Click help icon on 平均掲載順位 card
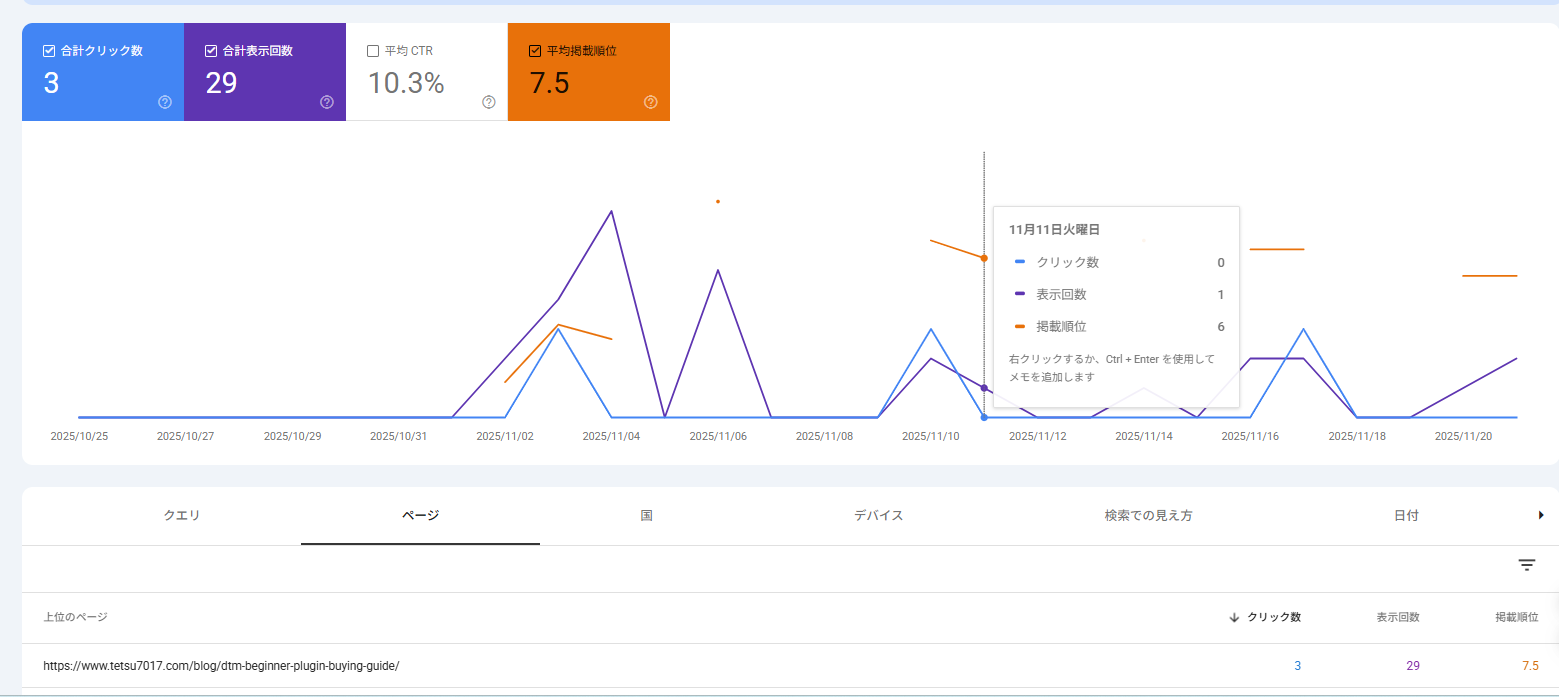Image resolution: width=1559 pixels, height=697 pixels. click(x=651, y=102)
